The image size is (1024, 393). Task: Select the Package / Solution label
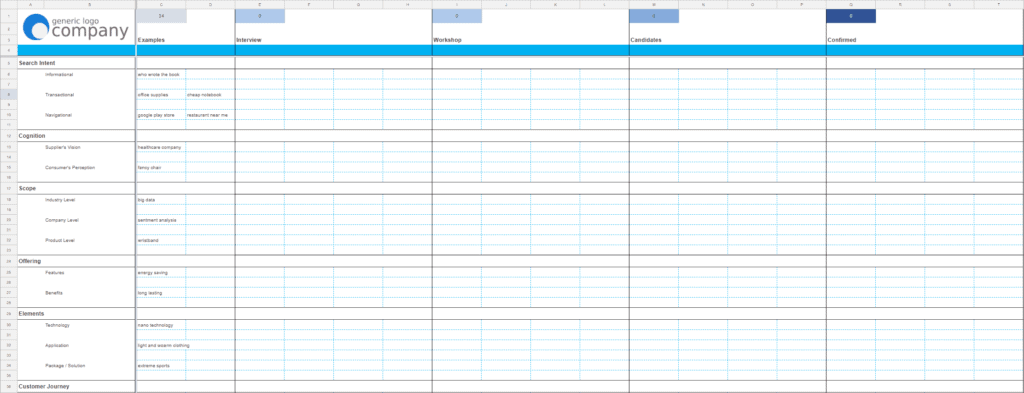[65, 366]
